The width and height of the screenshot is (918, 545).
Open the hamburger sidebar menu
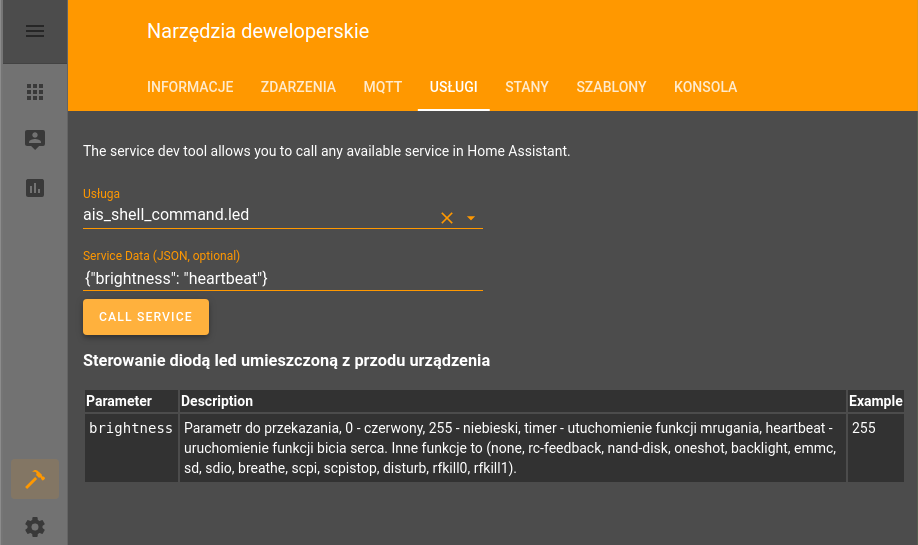point(35,31)
